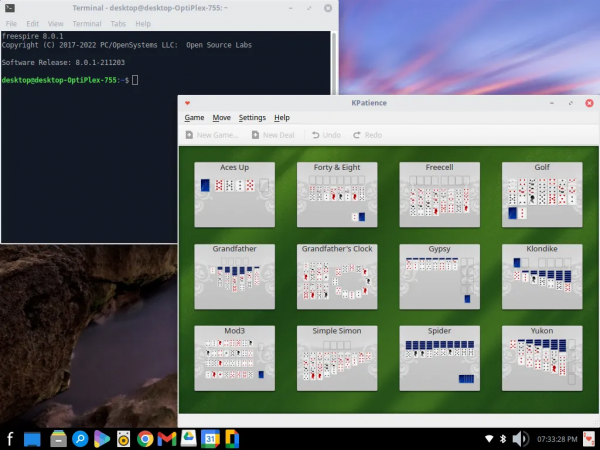The width and height of the screenshot is (600, 450).
Task: Open Google Keep taskbar icon
Action: [x=232, y=439]
